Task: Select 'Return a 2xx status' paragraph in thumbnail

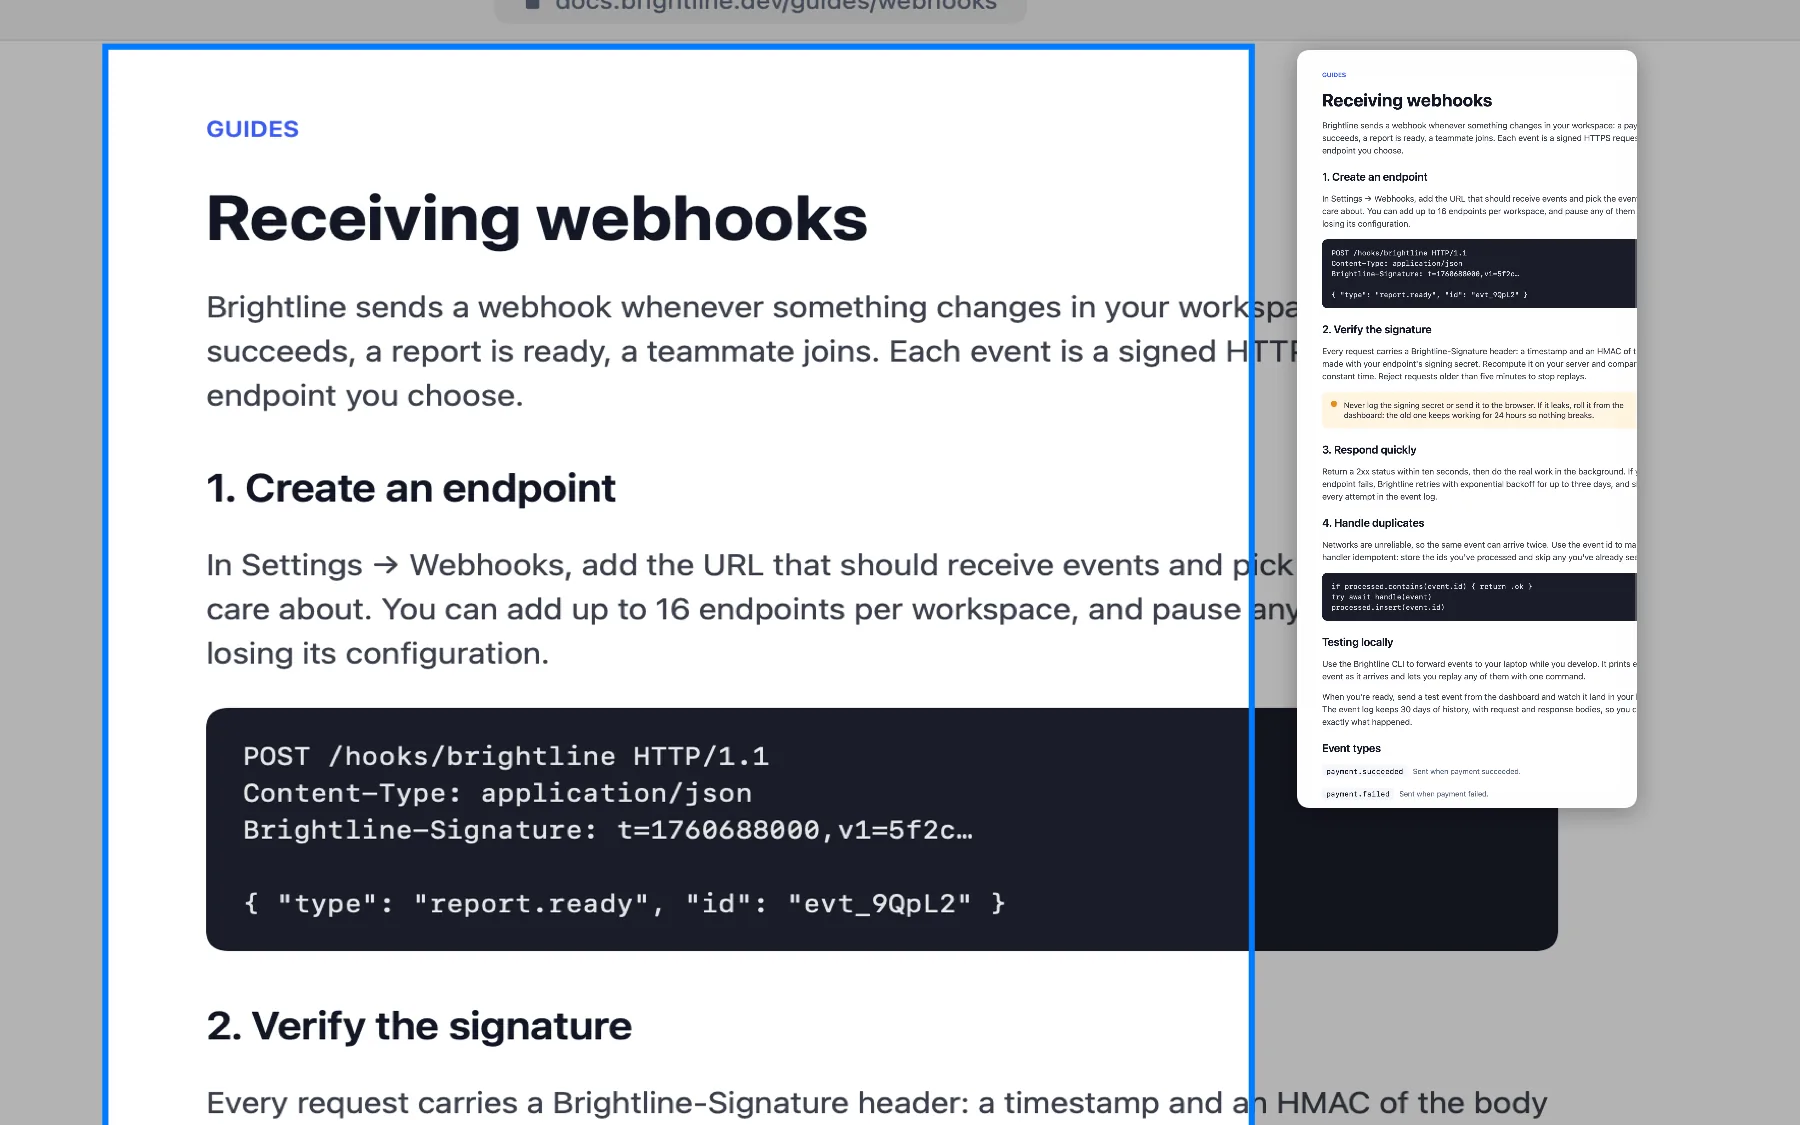Action: [1479, 484]
